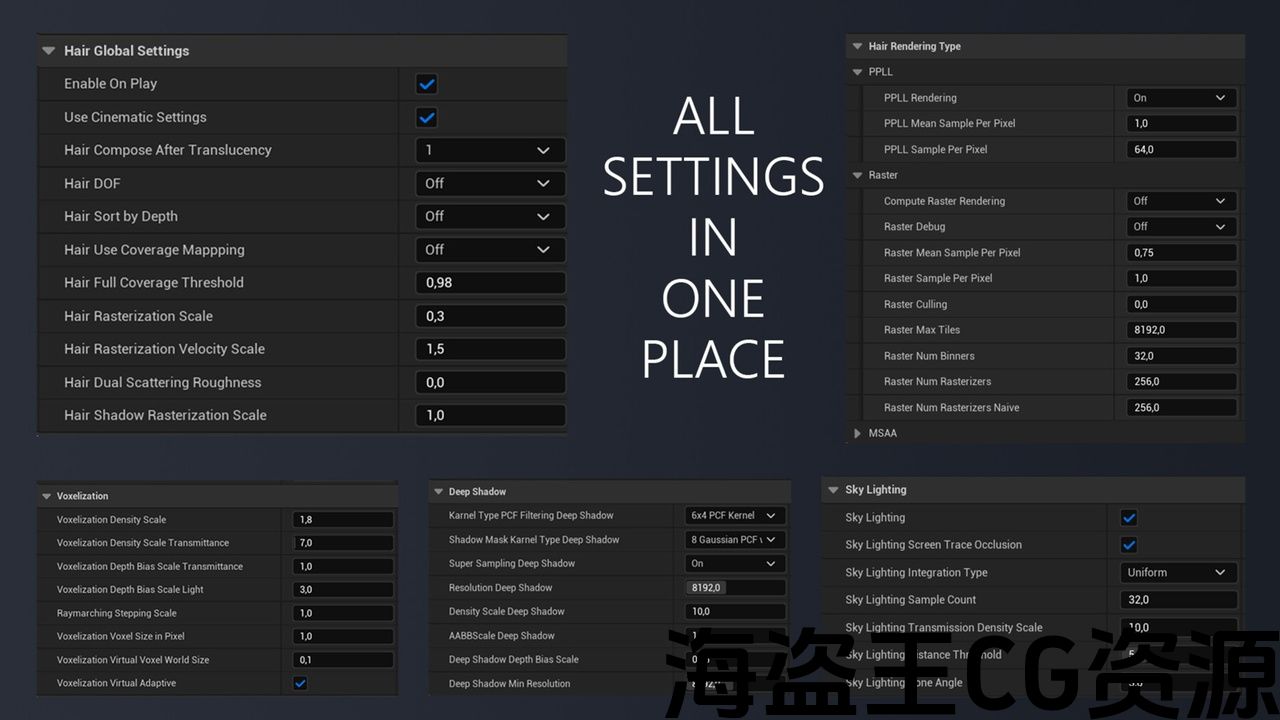Collapse the Hair Rendering Type section
1280x720 pixels.
tap(857, 46)
